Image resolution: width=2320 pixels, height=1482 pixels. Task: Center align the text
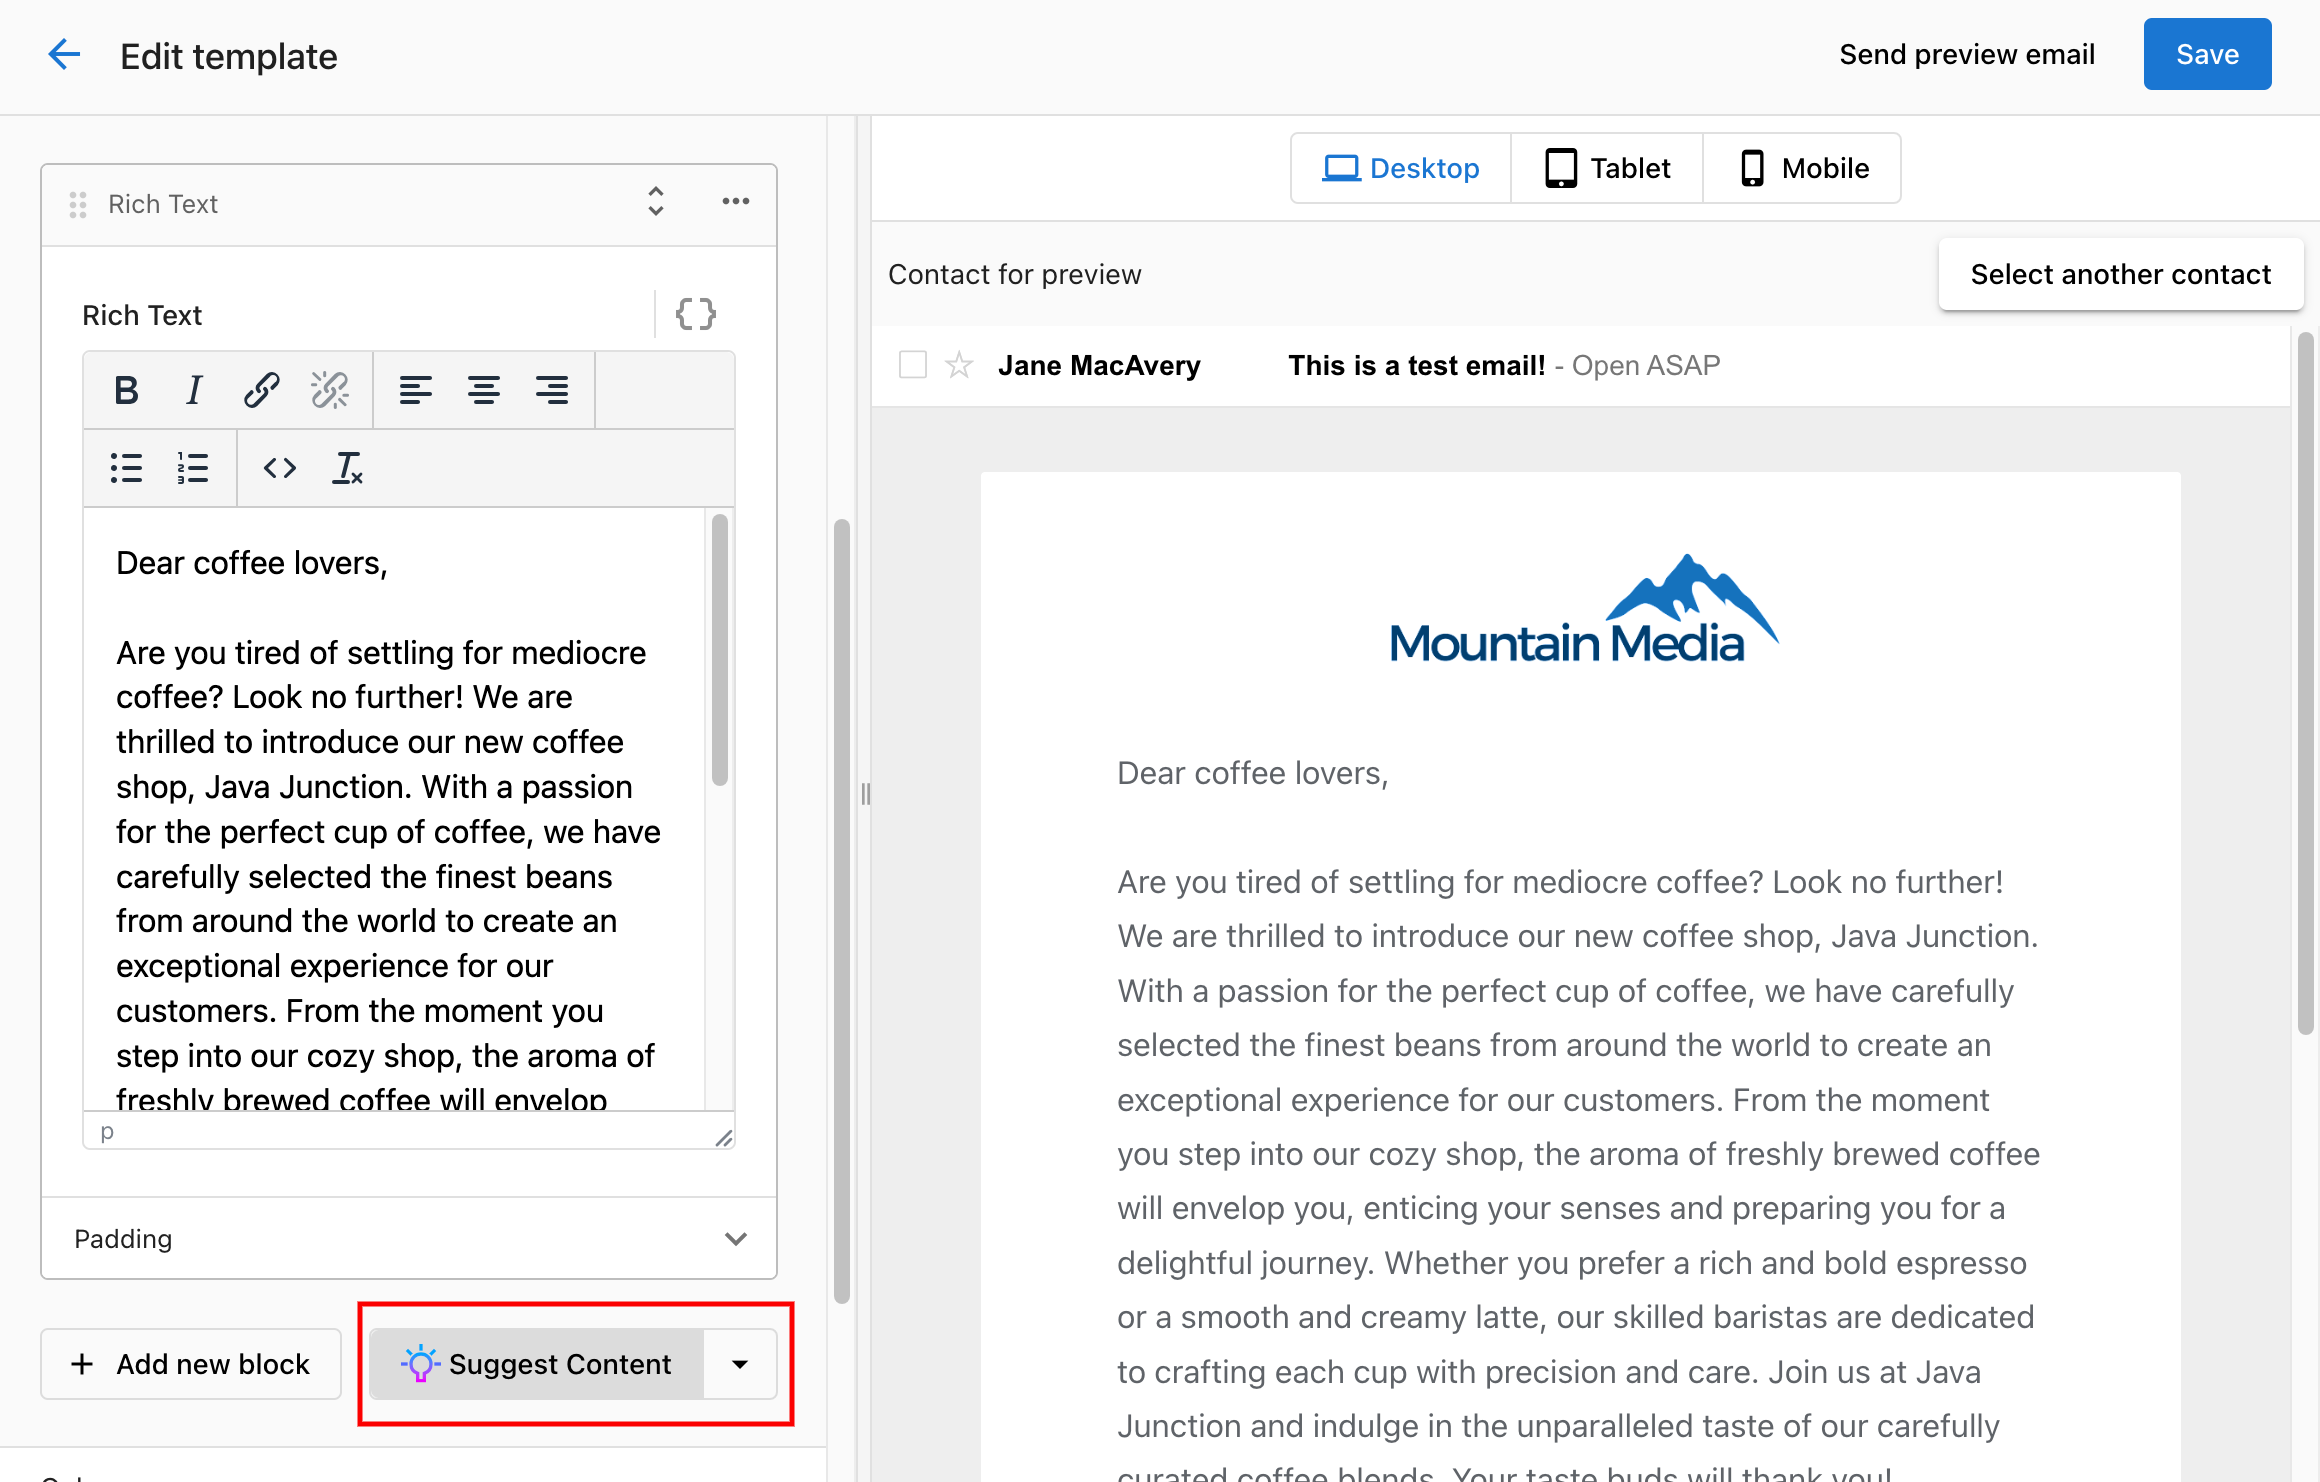484,390
